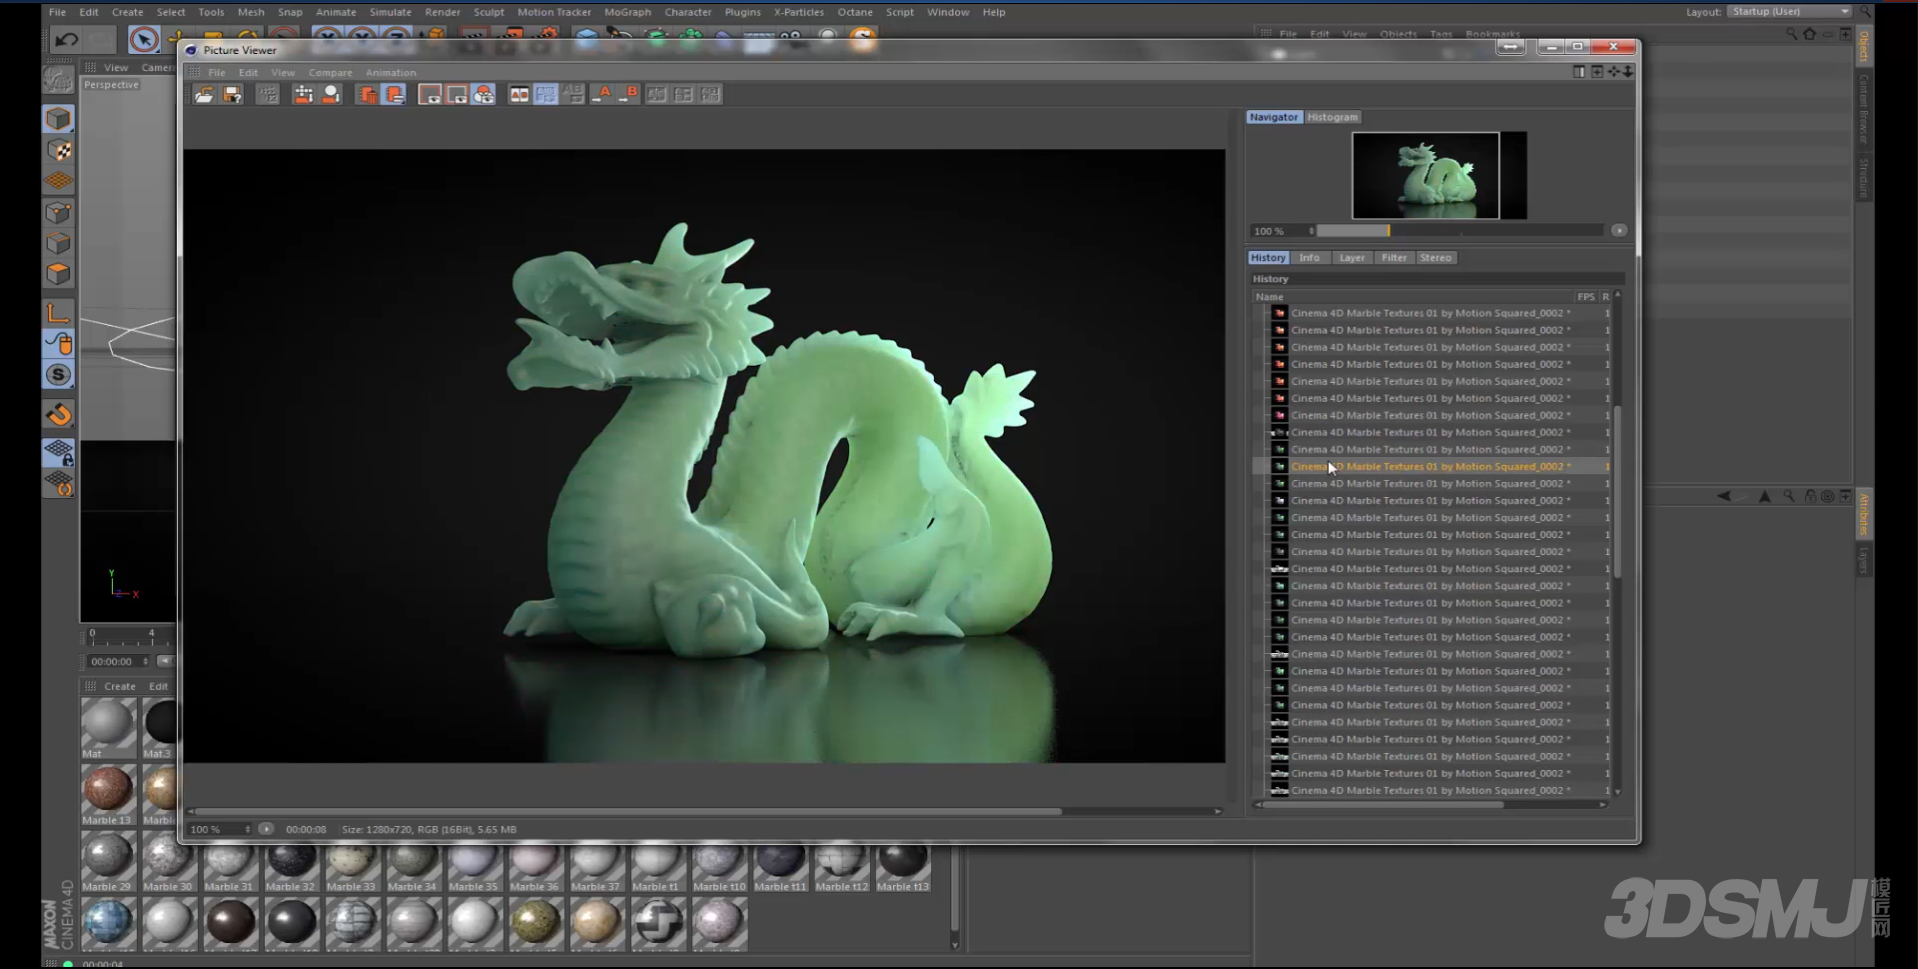Click the History panel horizontal scrollbar

point(1384,804)
